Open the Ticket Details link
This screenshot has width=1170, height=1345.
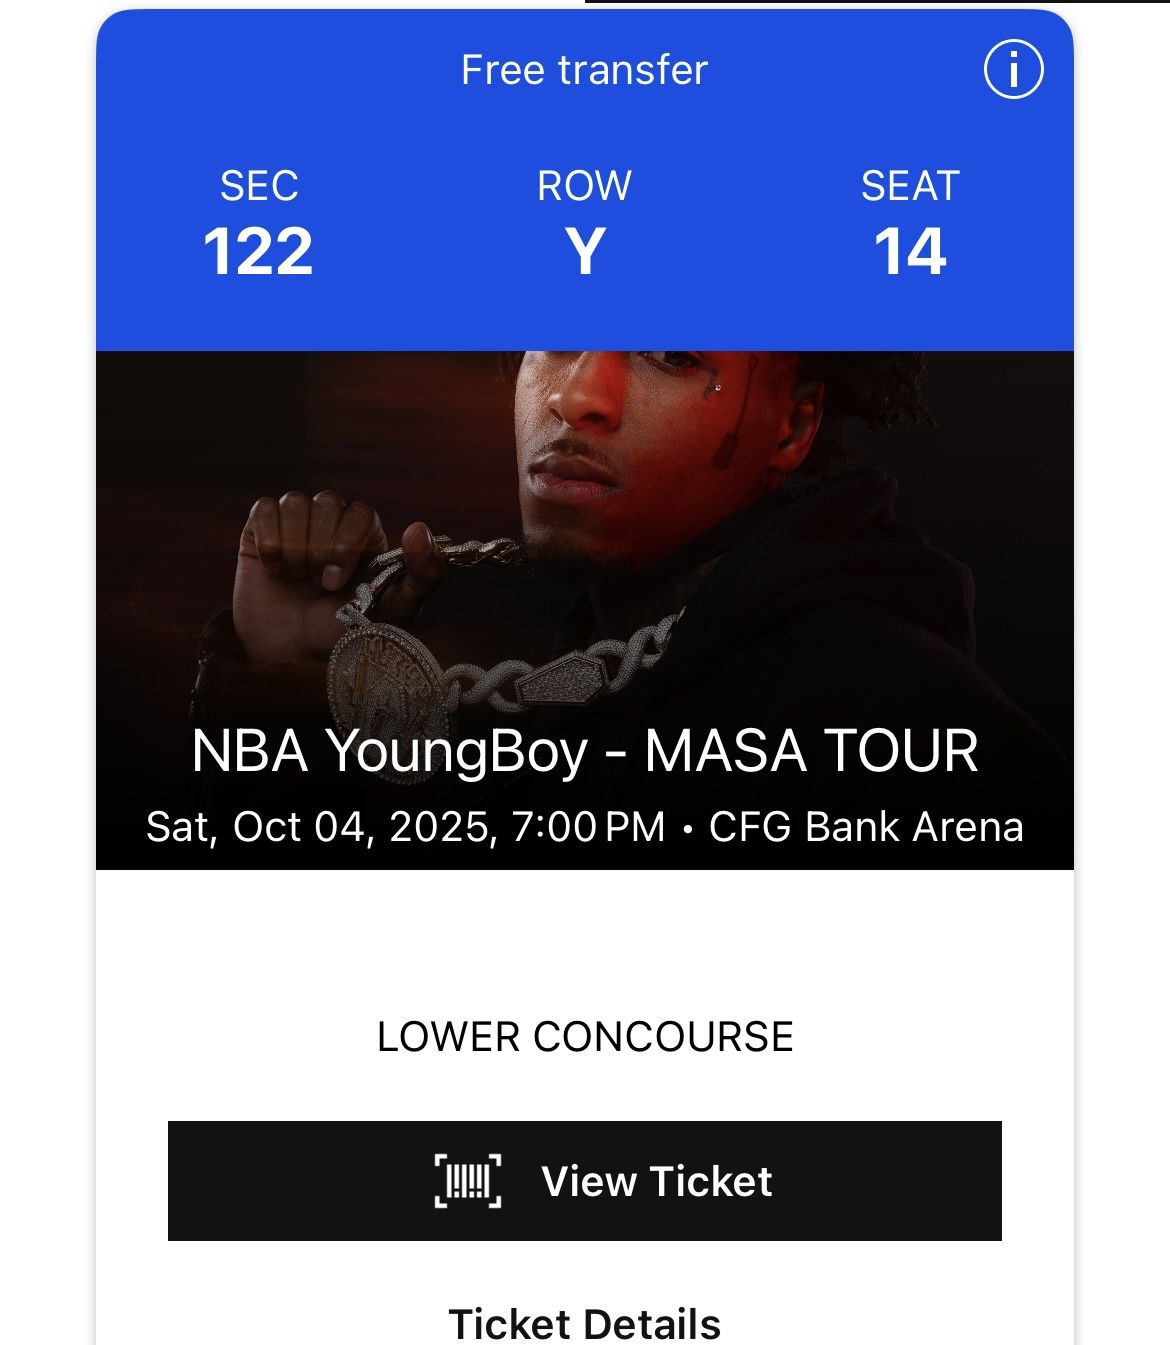[x=584, y=1323]
